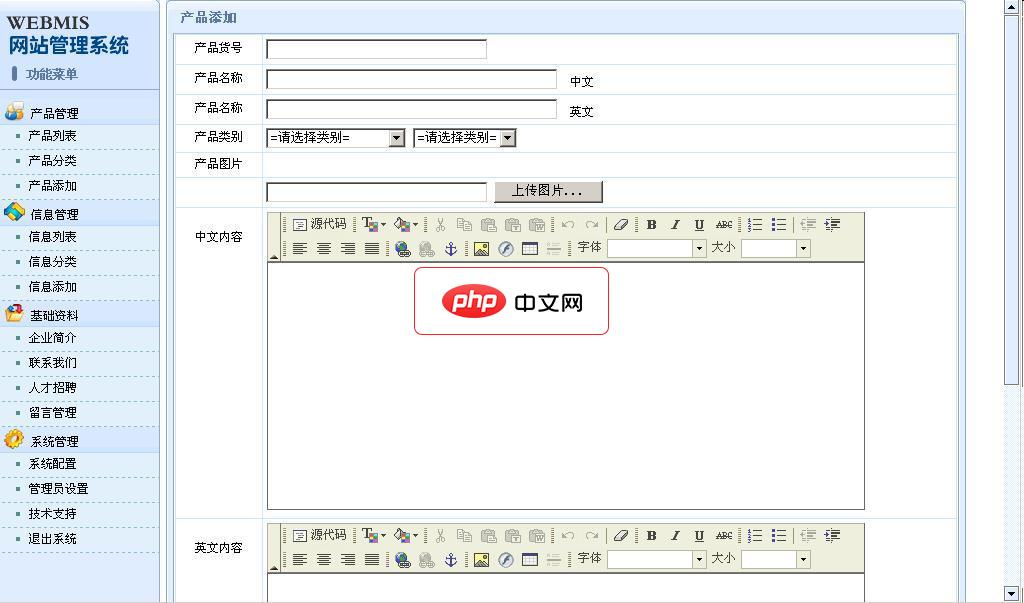Insert table icon in the 中文内容 editor

coord(530,249)
